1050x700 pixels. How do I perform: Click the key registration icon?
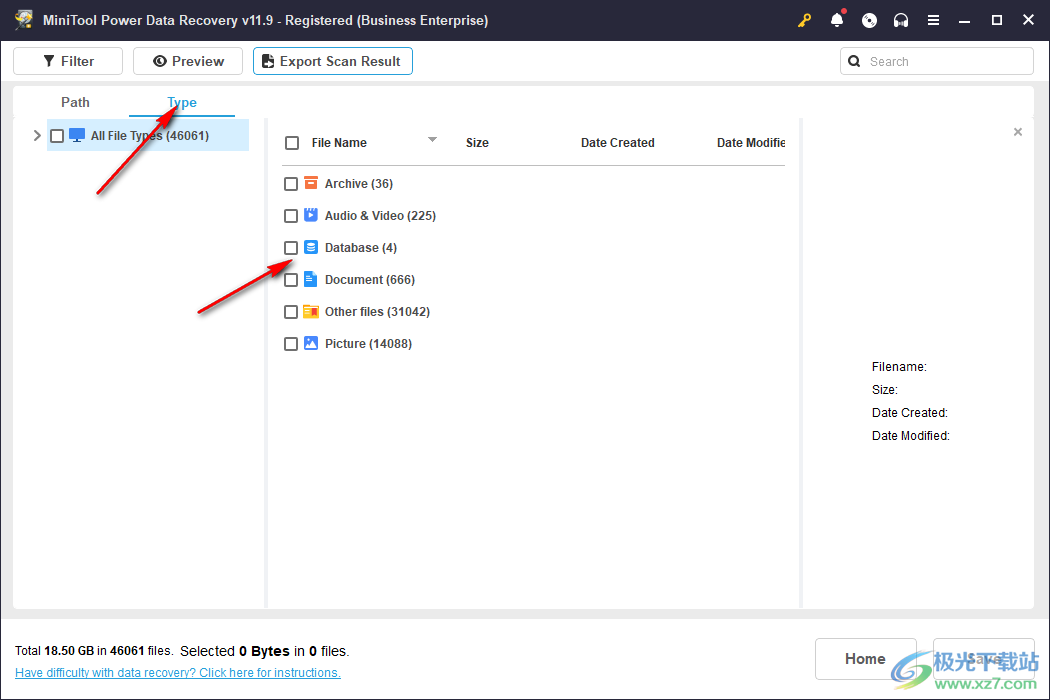click(805, 20)
